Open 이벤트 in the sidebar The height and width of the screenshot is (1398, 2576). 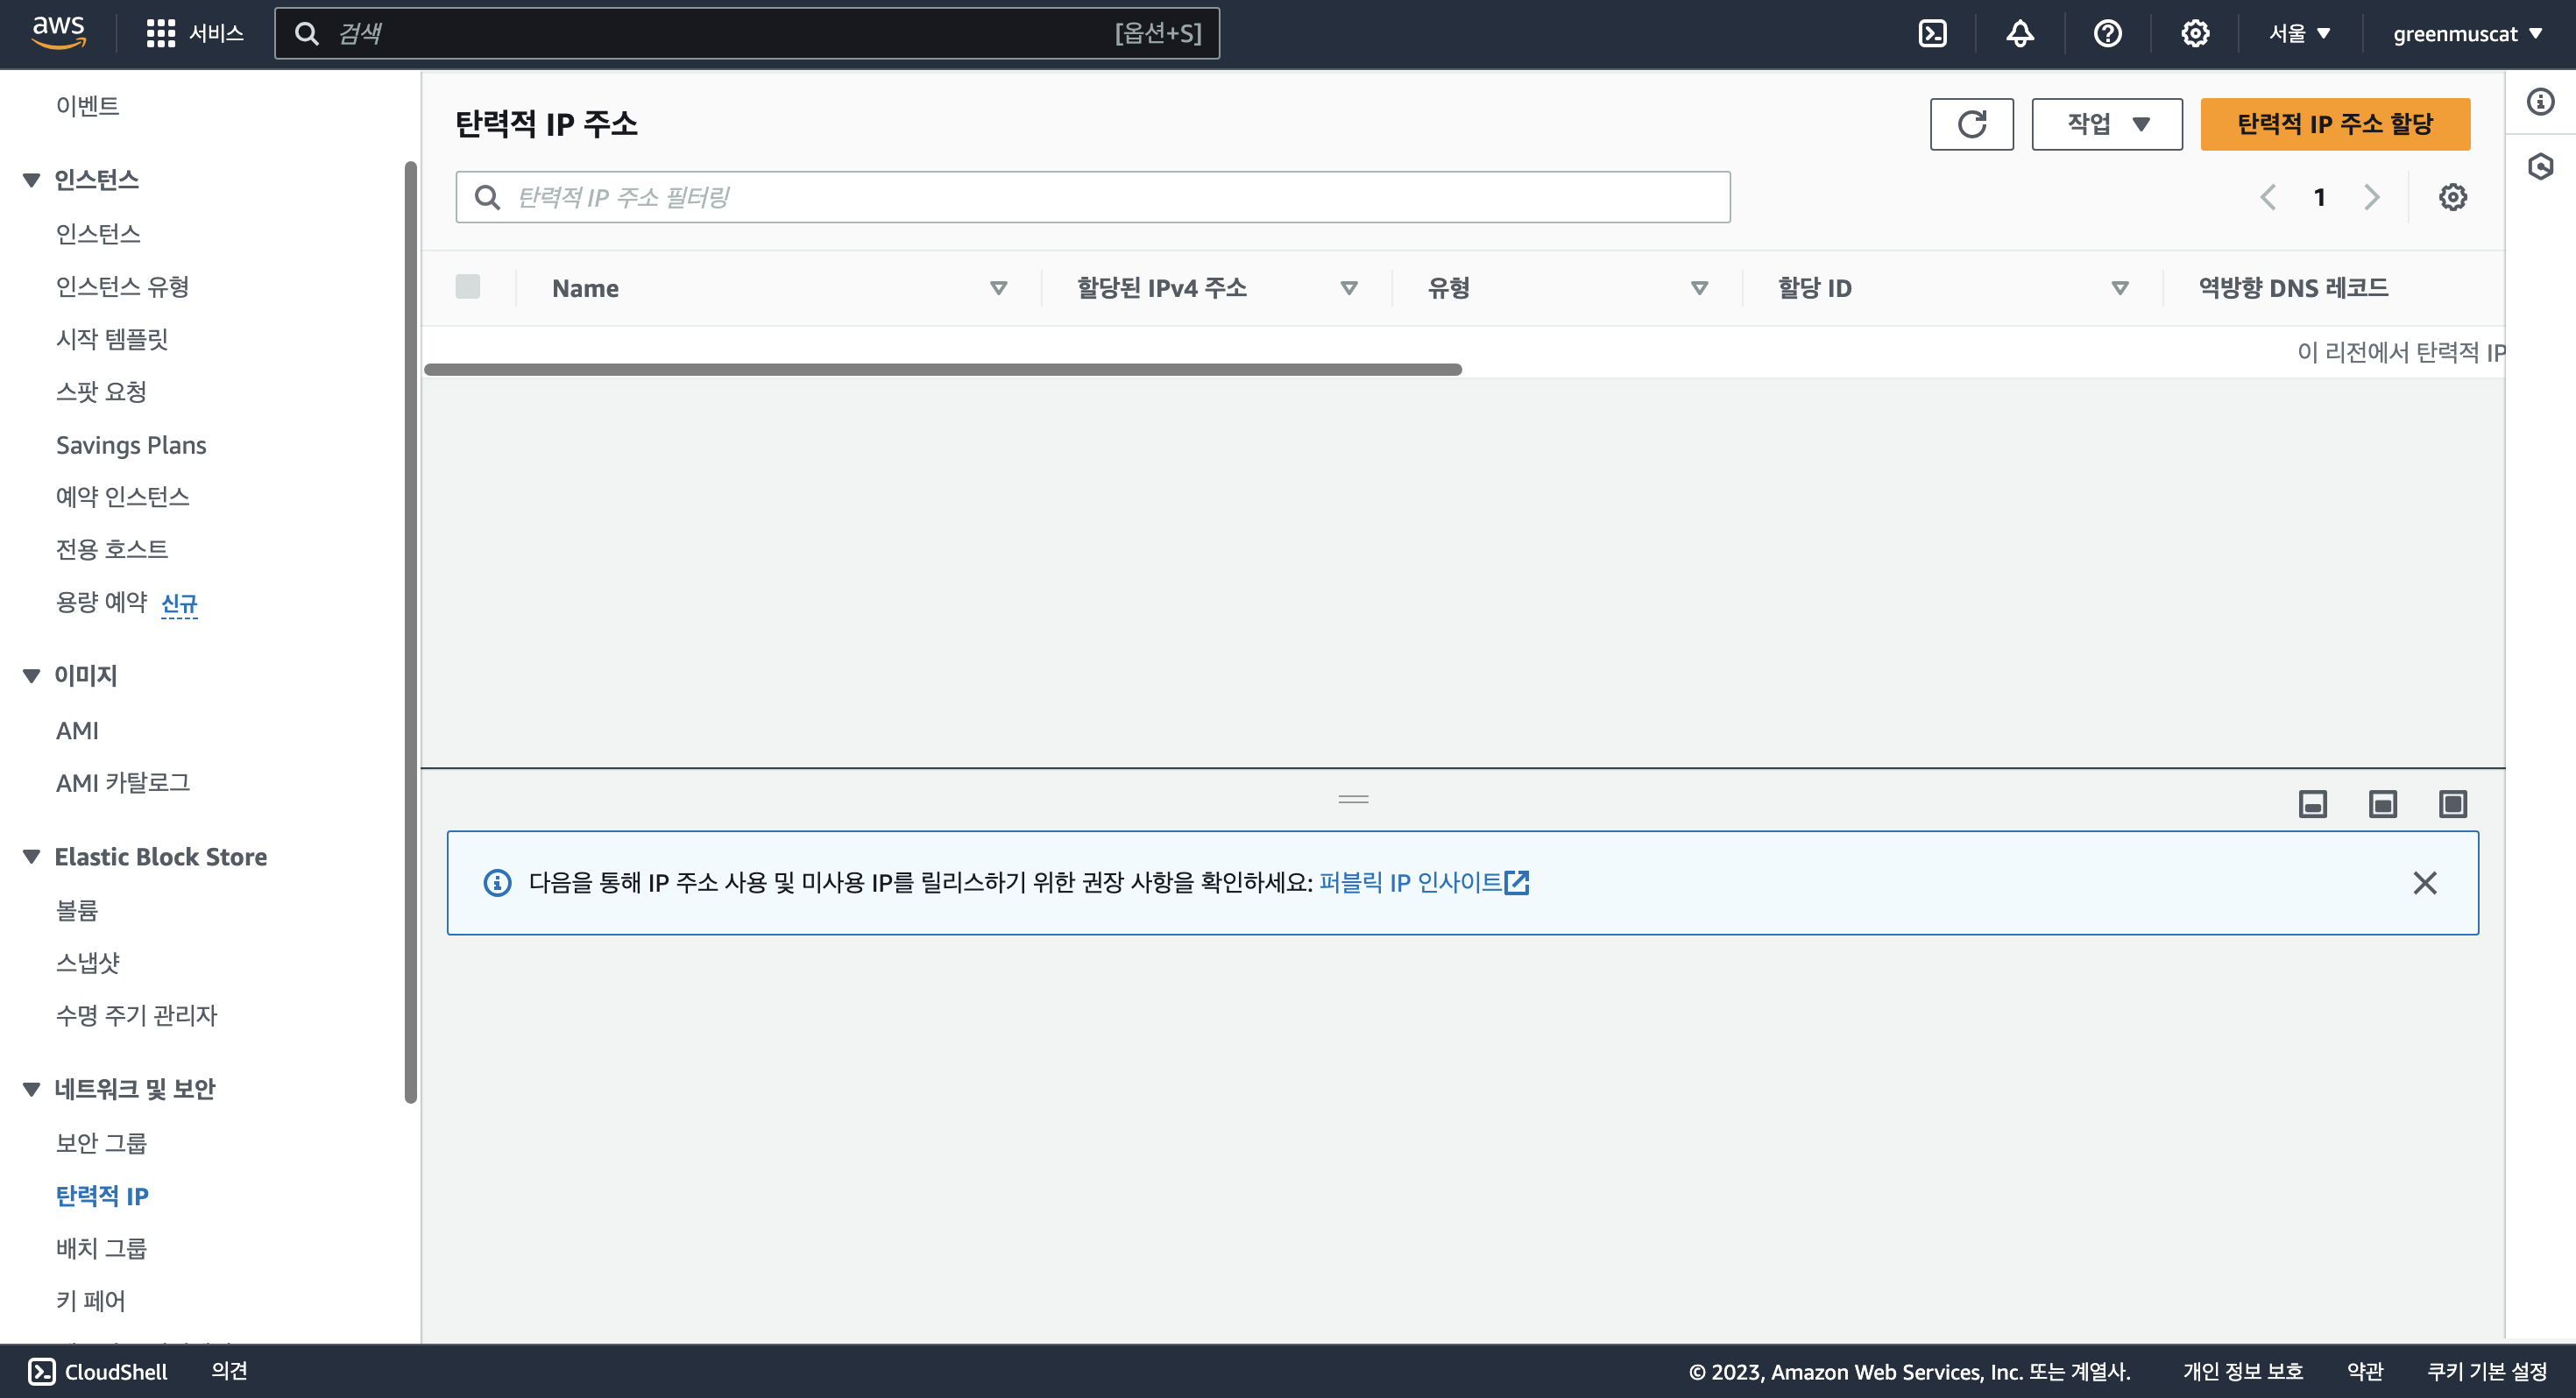coord(87,106)
